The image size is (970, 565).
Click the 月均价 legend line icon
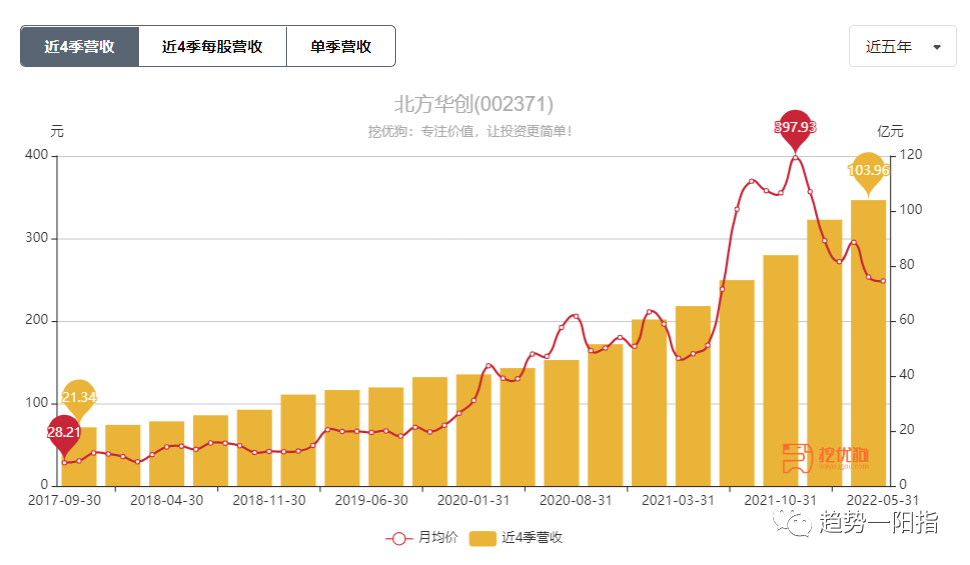coord(399,538)
